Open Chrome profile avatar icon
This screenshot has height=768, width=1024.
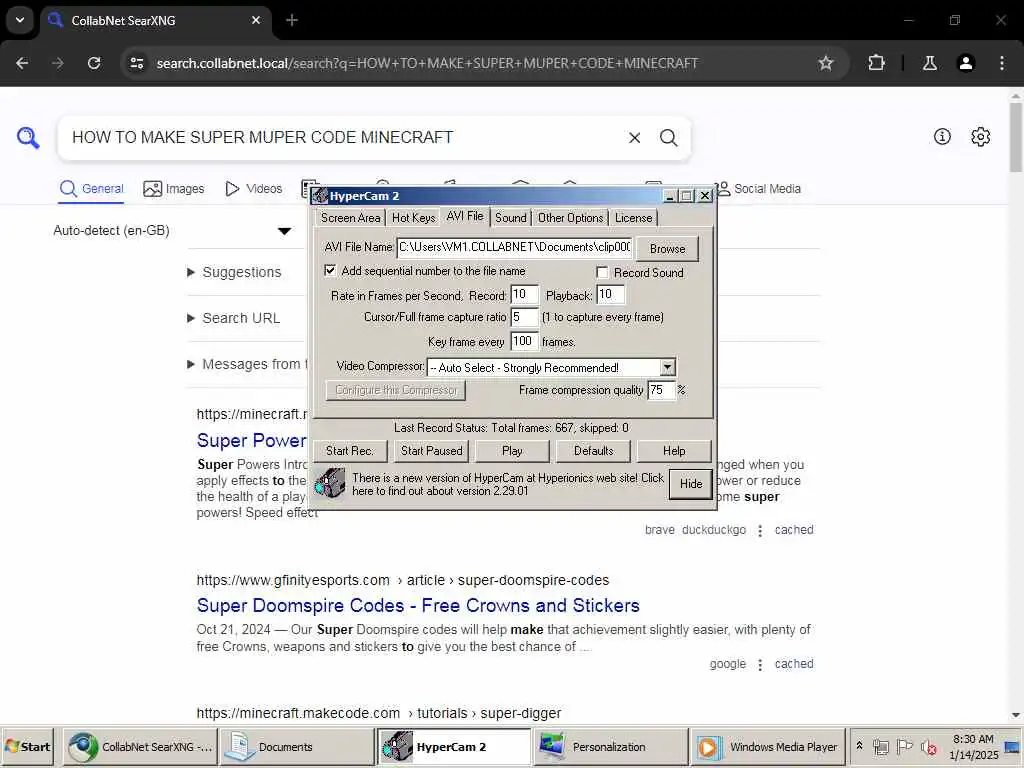[965, 63]
